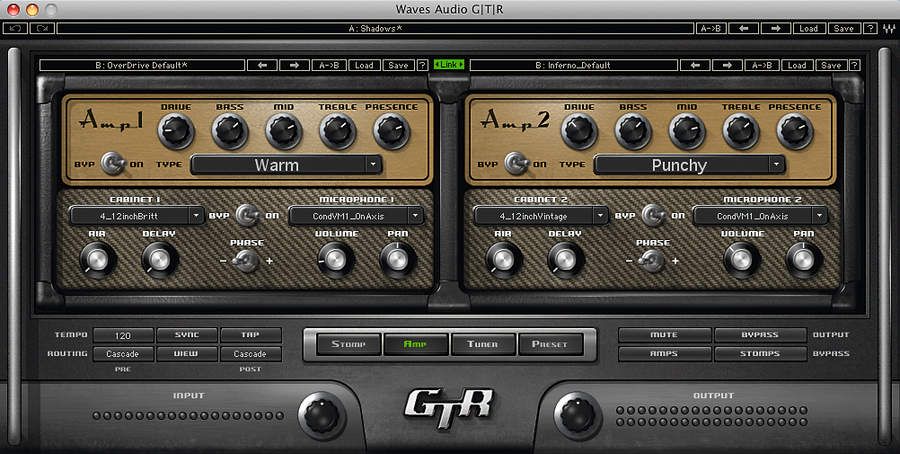The height and width of the screenshot is (454, 900).
Task: Click the Amp 1 Mid knob
Action: point(284,131)
